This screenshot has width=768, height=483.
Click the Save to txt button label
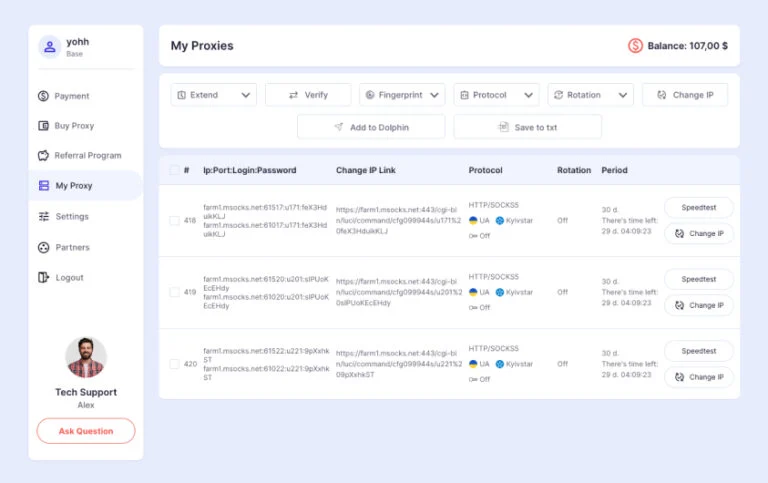536,127
